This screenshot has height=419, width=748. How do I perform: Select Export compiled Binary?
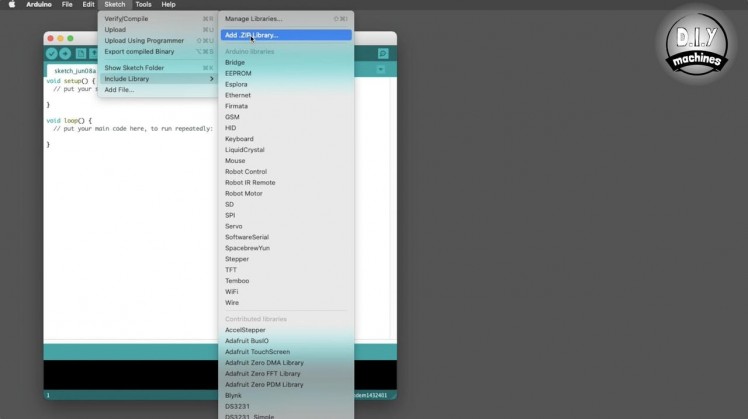click(158, 52)
